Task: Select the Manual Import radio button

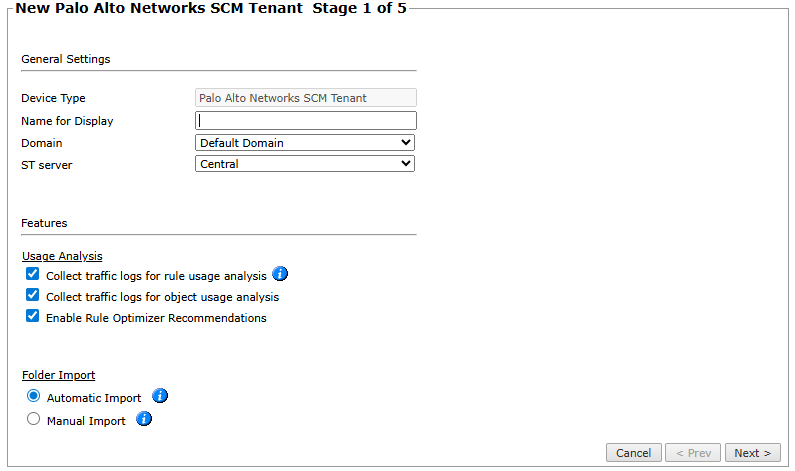Action: (33, 420)
